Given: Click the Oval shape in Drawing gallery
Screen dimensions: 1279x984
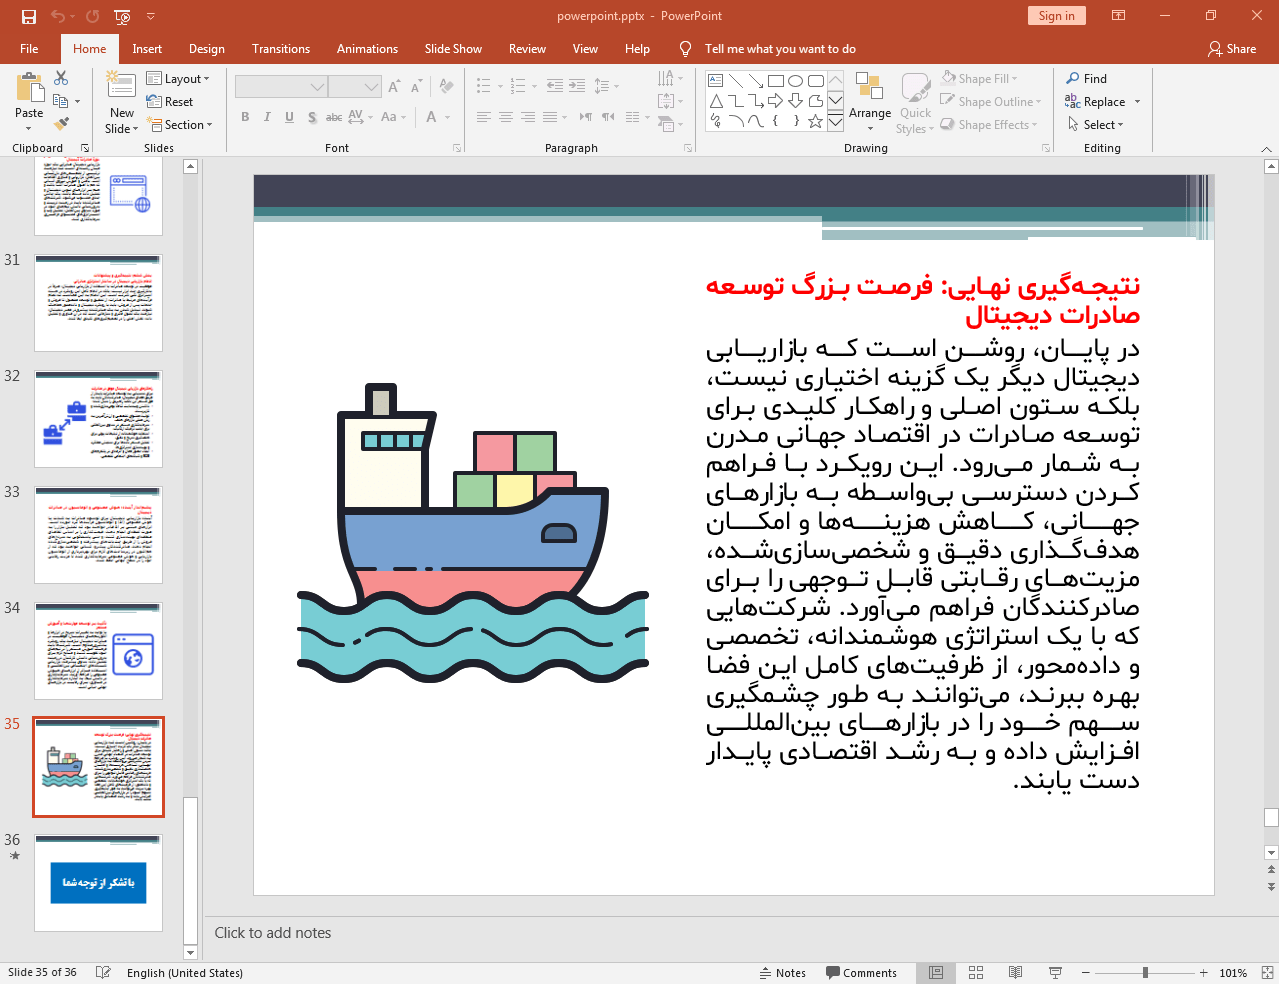Looking at the screenshot, I should pos(793,79).
